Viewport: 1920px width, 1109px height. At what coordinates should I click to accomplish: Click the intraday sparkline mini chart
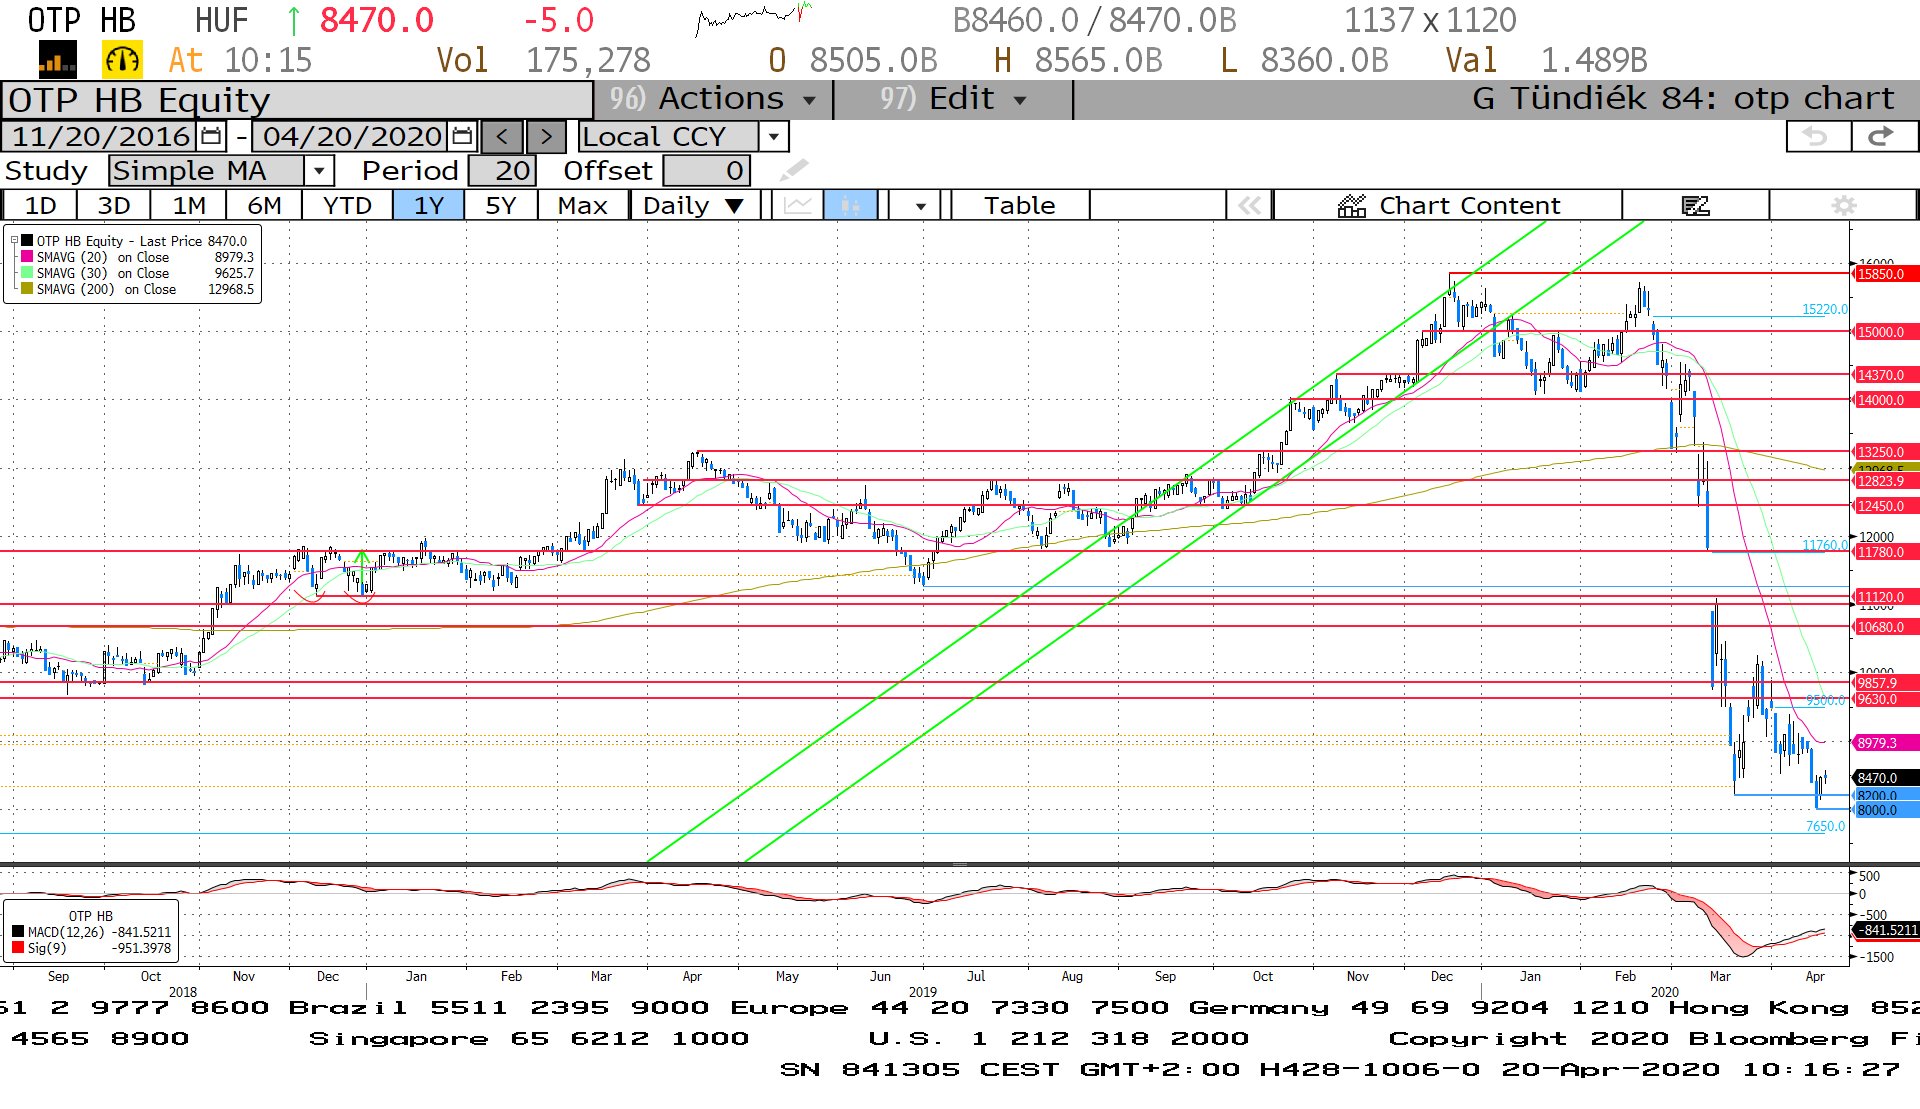[x=753, y=18]
